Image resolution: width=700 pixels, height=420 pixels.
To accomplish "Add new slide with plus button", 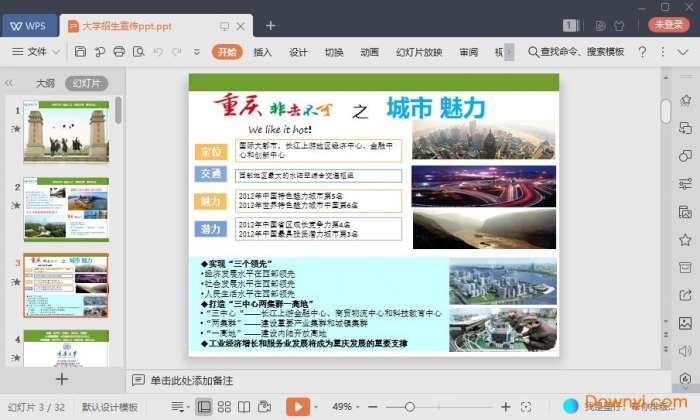I will (x=62, y=379).
